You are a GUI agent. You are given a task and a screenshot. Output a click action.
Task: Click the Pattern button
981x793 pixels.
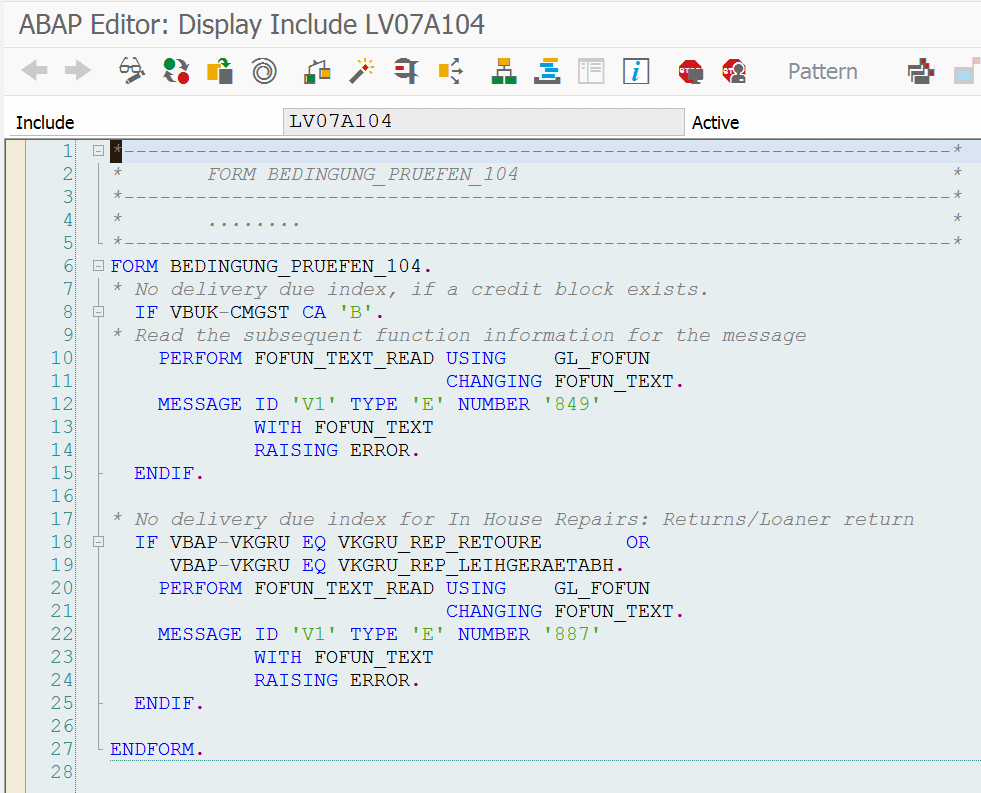pyautogui.click(x=822, y=71)
